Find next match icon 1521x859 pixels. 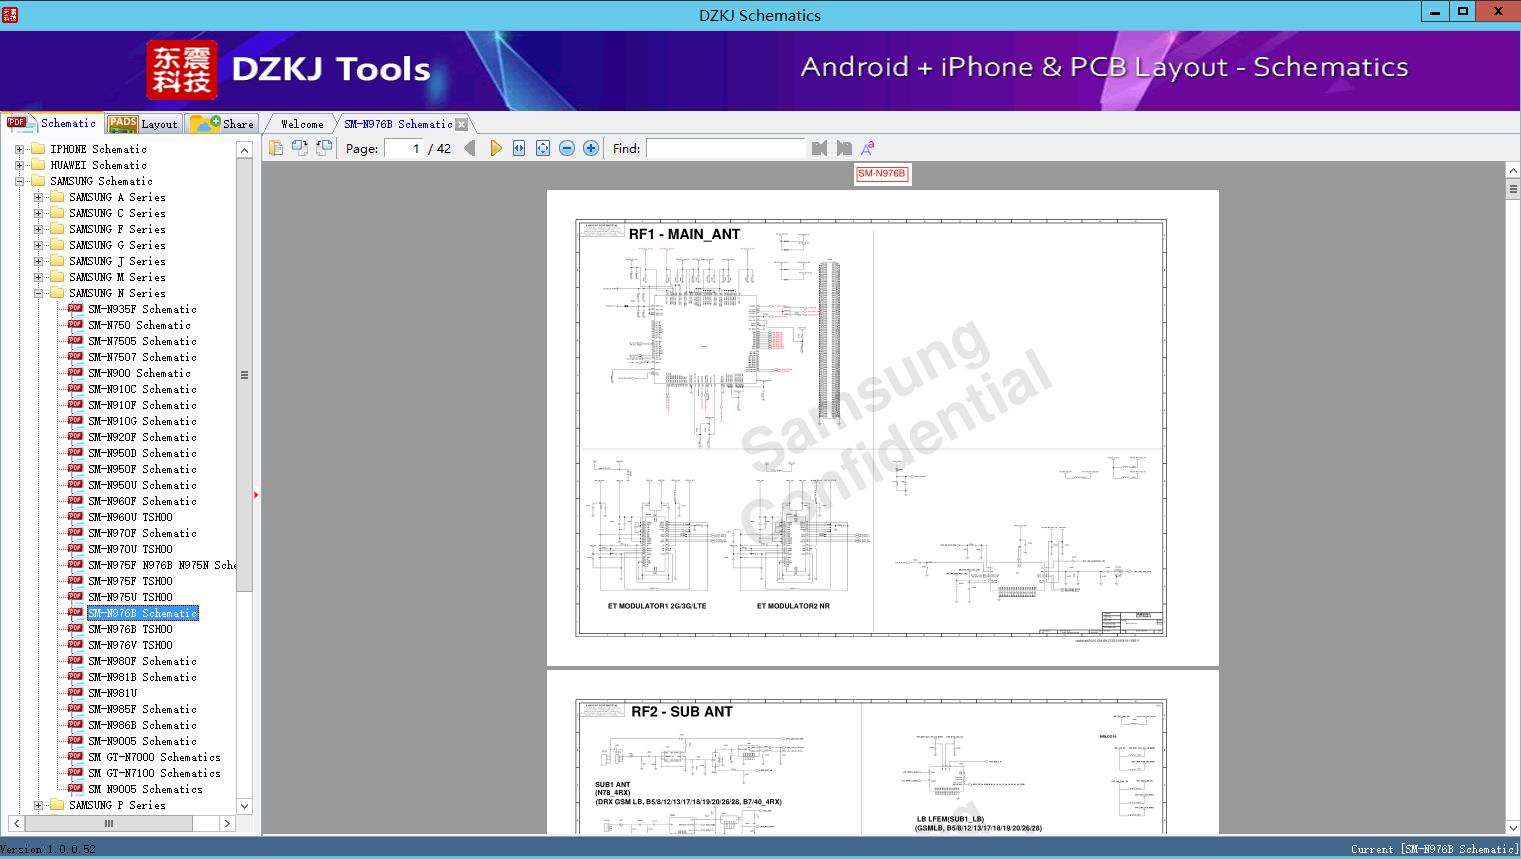(x=844, y=148)
